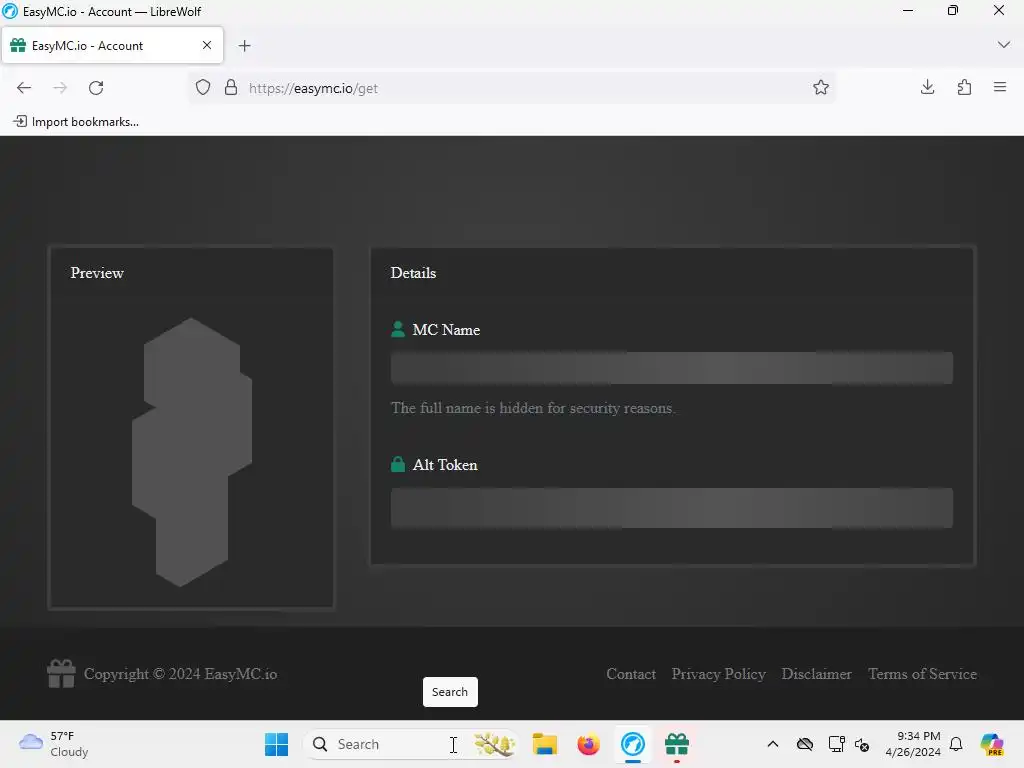Open the Privacy Policy link
The image size is (1024, 768).
point(718,674)
